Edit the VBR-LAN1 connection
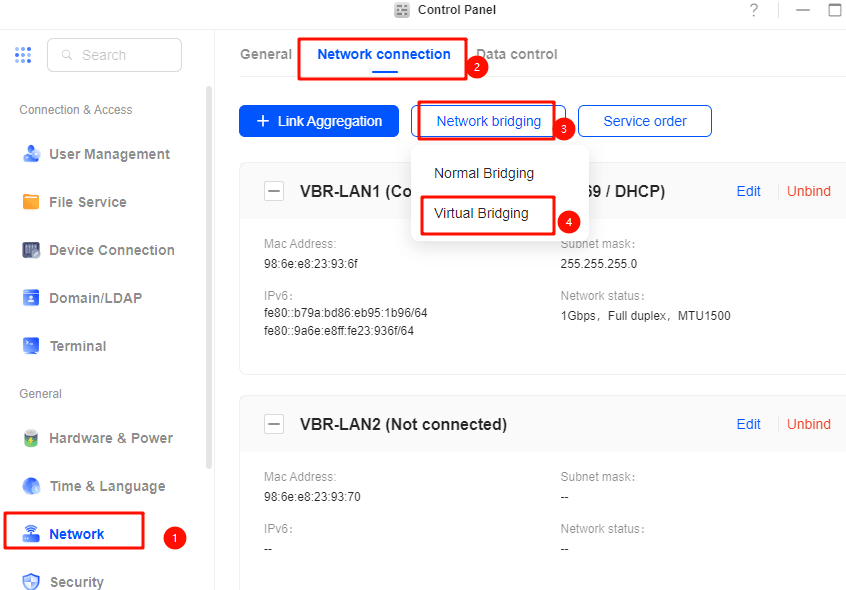The image size is (846, 590). (748, 191)
